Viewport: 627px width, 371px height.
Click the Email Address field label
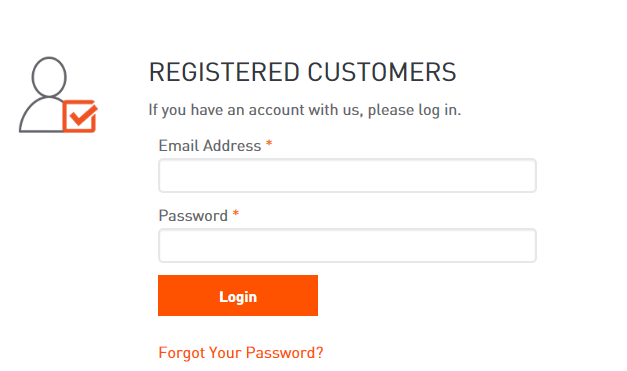[210, 146]
